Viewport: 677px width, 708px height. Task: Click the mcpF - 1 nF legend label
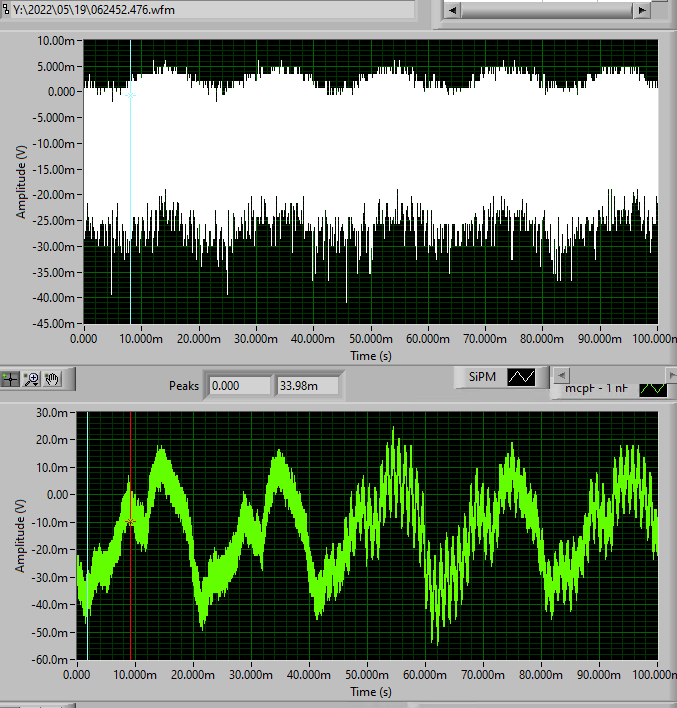point(598,388)
